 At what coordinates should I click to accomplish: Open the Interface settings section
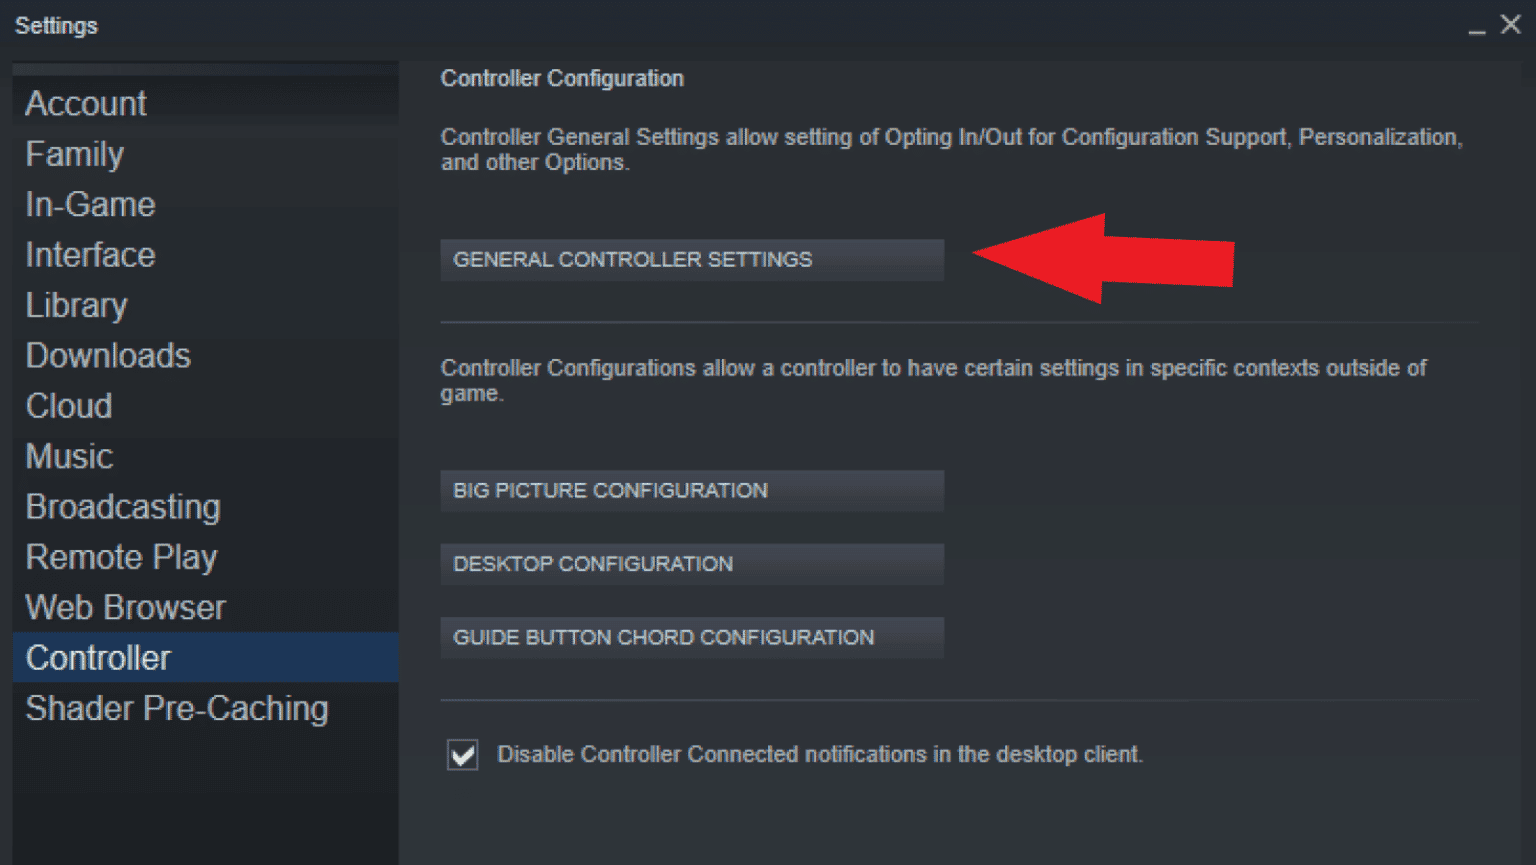pyautogui.click(x=90, y=255)
